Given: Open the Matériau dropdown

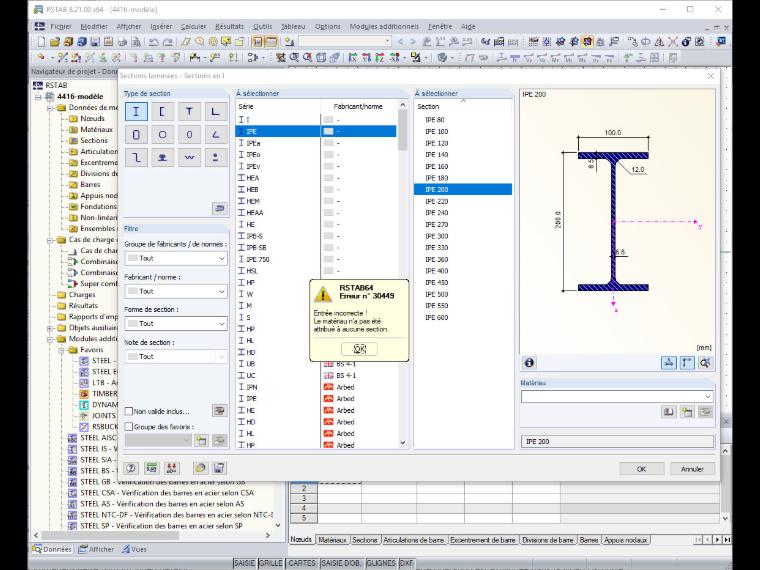Looking at the screenshot, I should coord(617,396).
